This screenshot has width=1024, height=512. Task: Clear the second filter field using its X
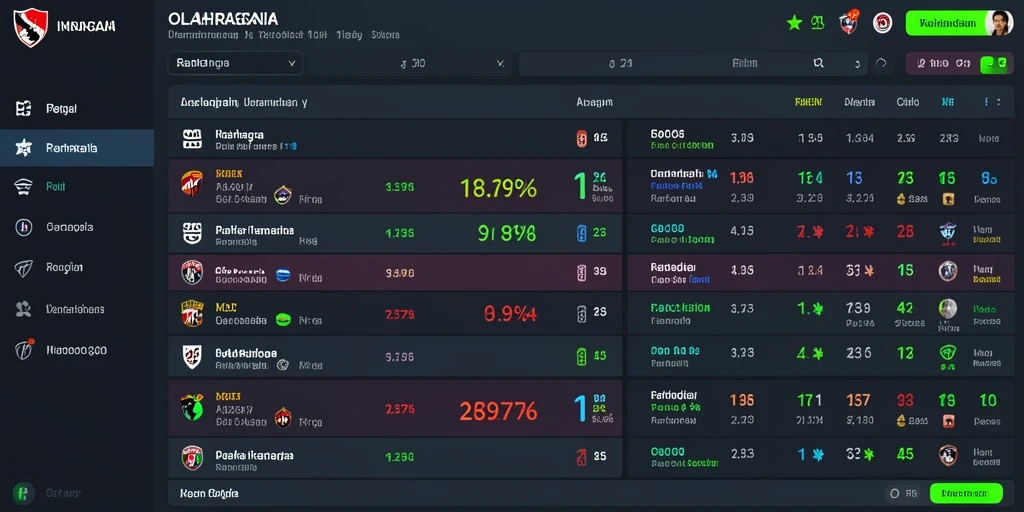click(500, 63)
